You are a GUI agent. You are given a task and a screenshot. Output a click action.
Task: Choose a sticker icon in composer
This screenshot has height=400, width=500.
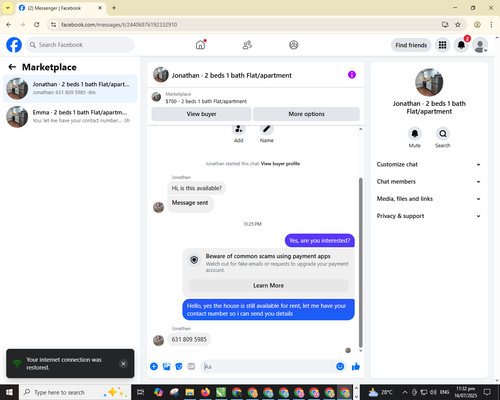[x=179, y=367]
